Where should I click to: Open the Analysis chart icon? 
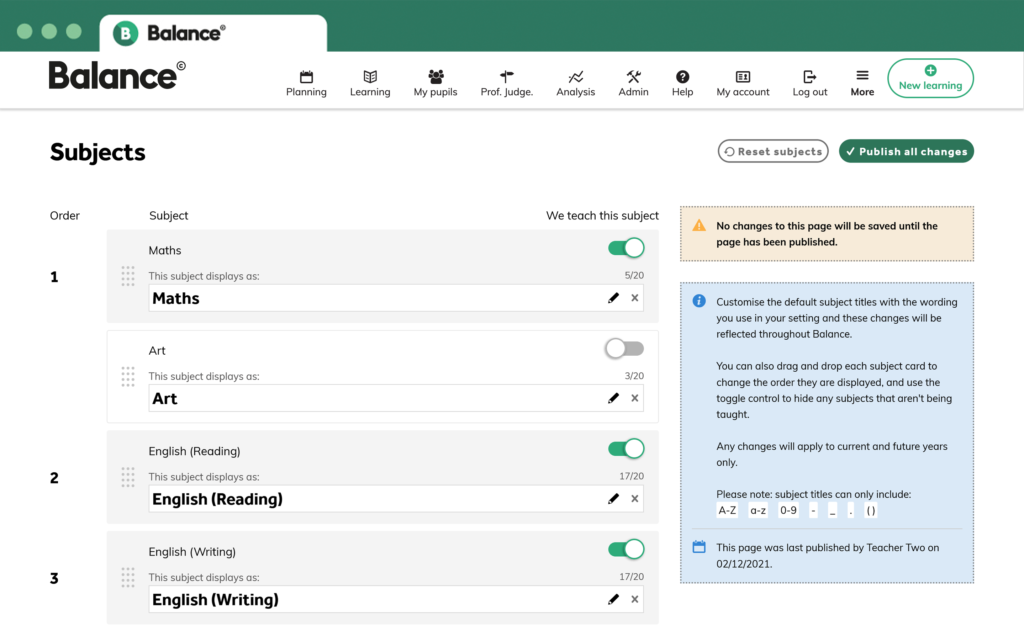(x=575, y=76)
